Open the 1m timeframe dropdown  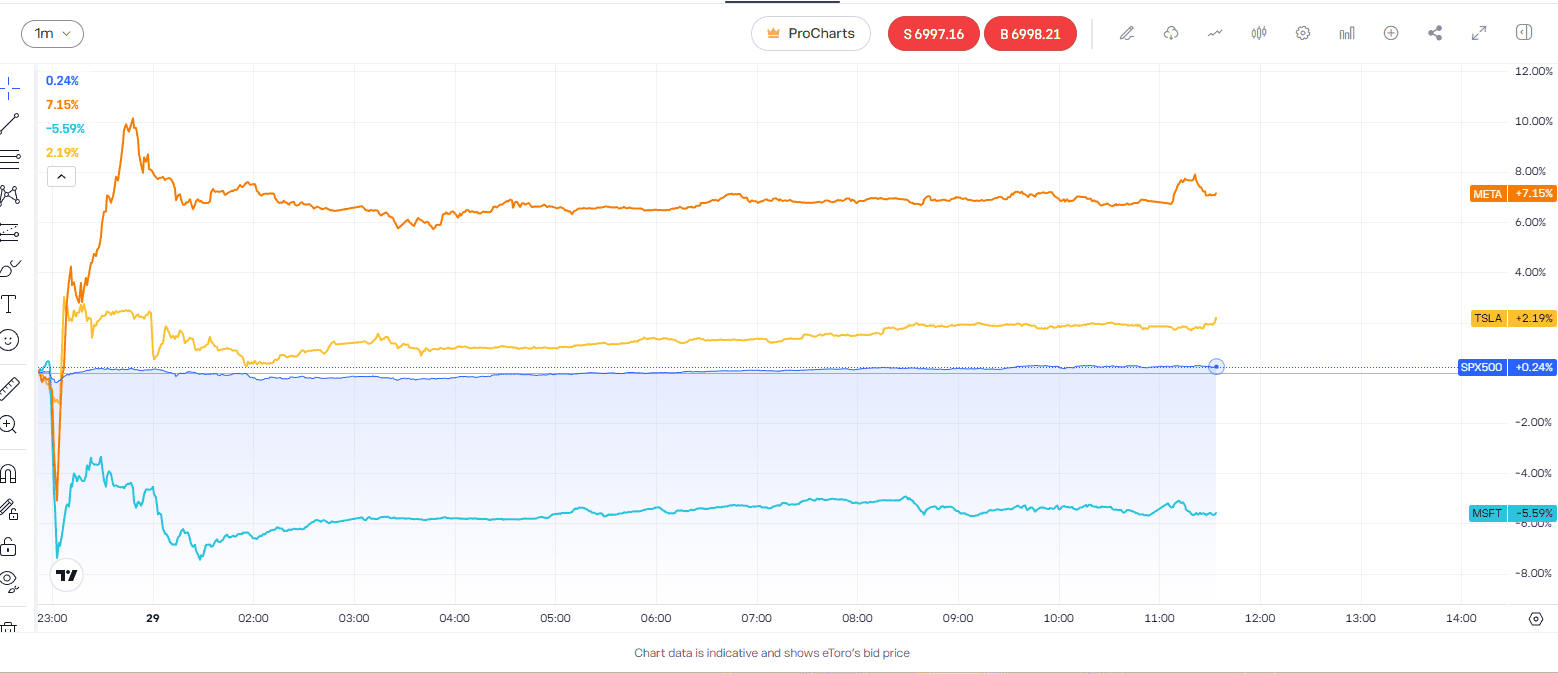52,33
